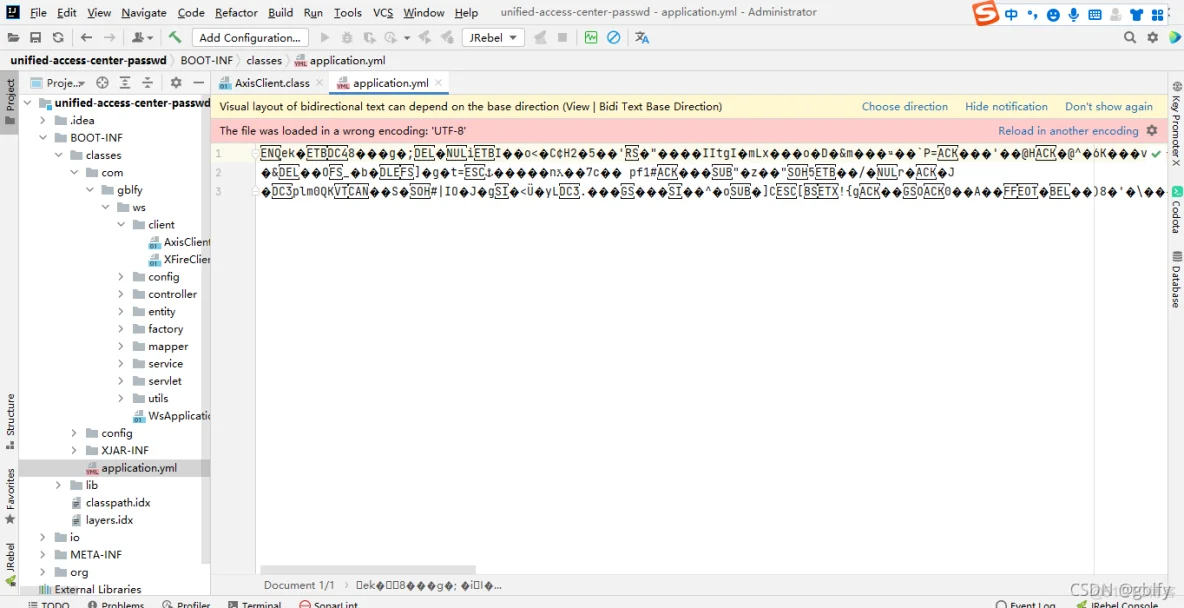Toggle the Structure tool window
1184x608 pixels.
coord(10,421)
